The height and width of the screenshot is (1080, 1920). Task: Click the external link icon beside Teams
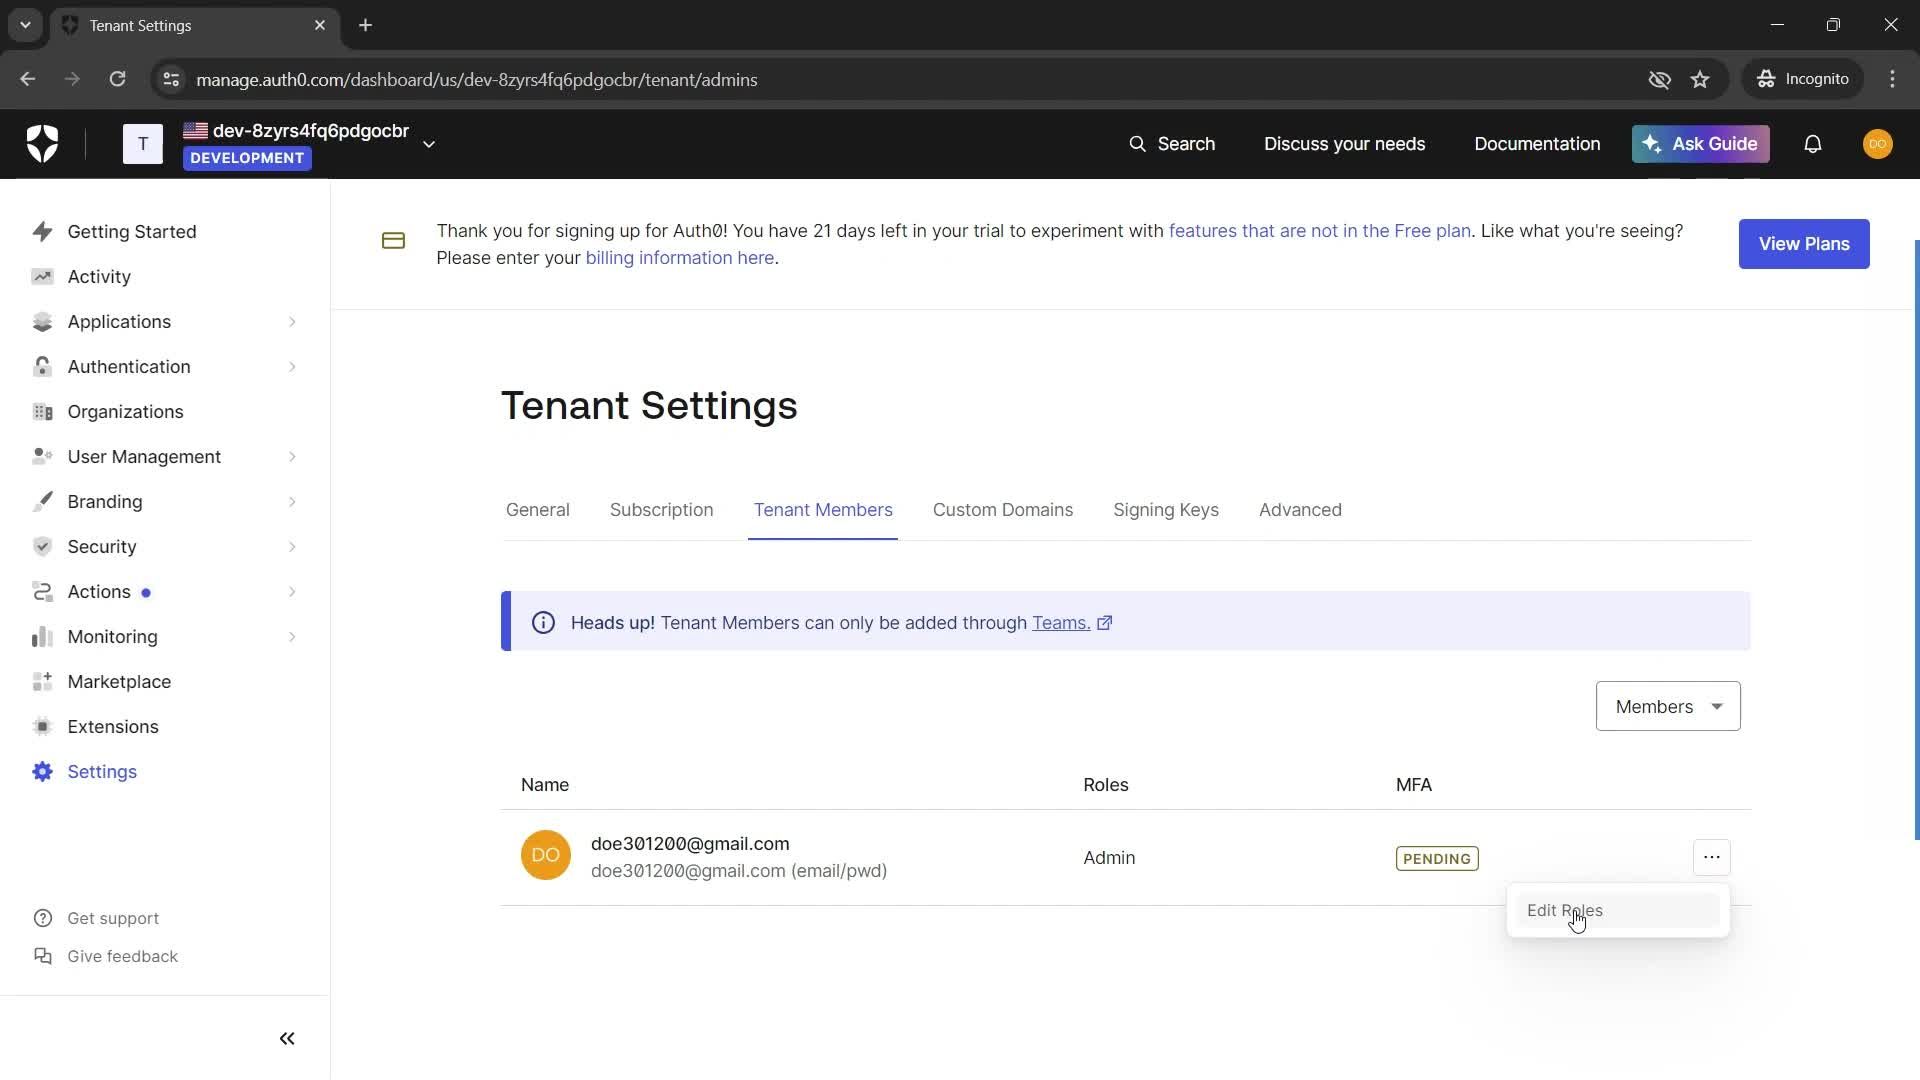click(x=1105, y=623)
